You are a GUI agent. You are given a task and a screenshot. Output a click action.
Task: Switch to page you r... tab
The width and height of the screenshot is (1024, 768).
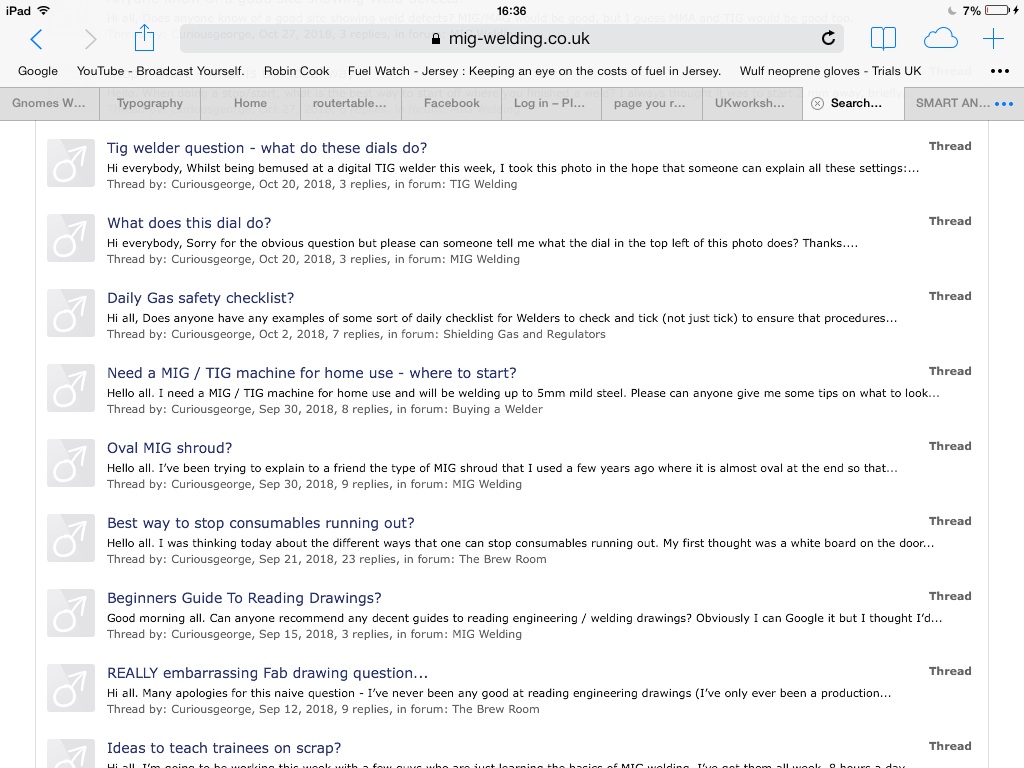point(651,103)
